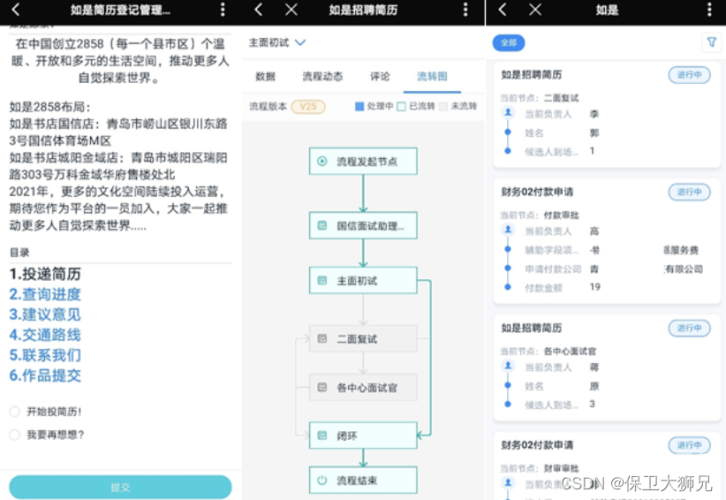The image size is (726, 500).
Task: Close the 如是招聘简历 screen with X
Action: tap(291, 10)
